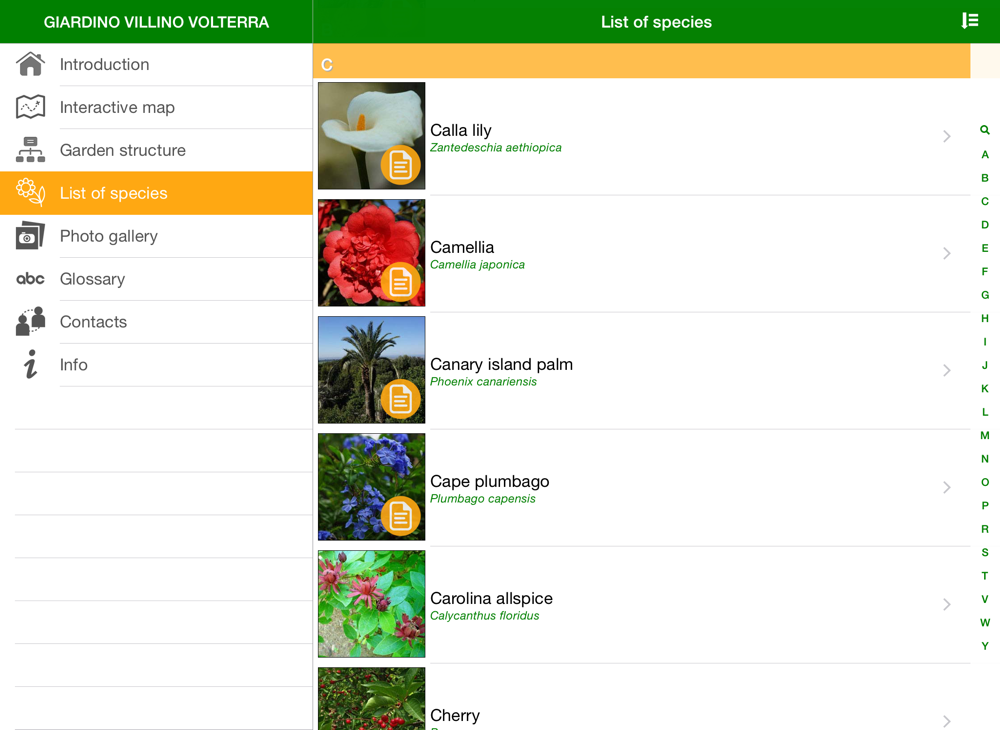Select List of species in sidebar
Screen dimensions: 1000x730
point(156,193)
